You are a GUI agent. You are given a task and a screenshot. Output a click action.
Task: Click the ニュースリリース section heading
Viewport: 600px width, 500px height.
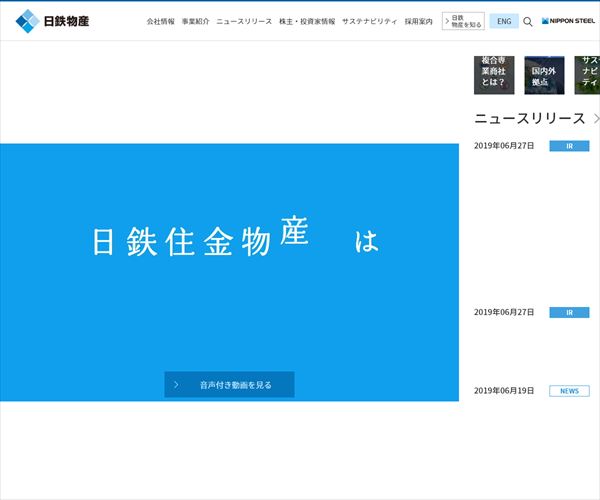point(530,118)
